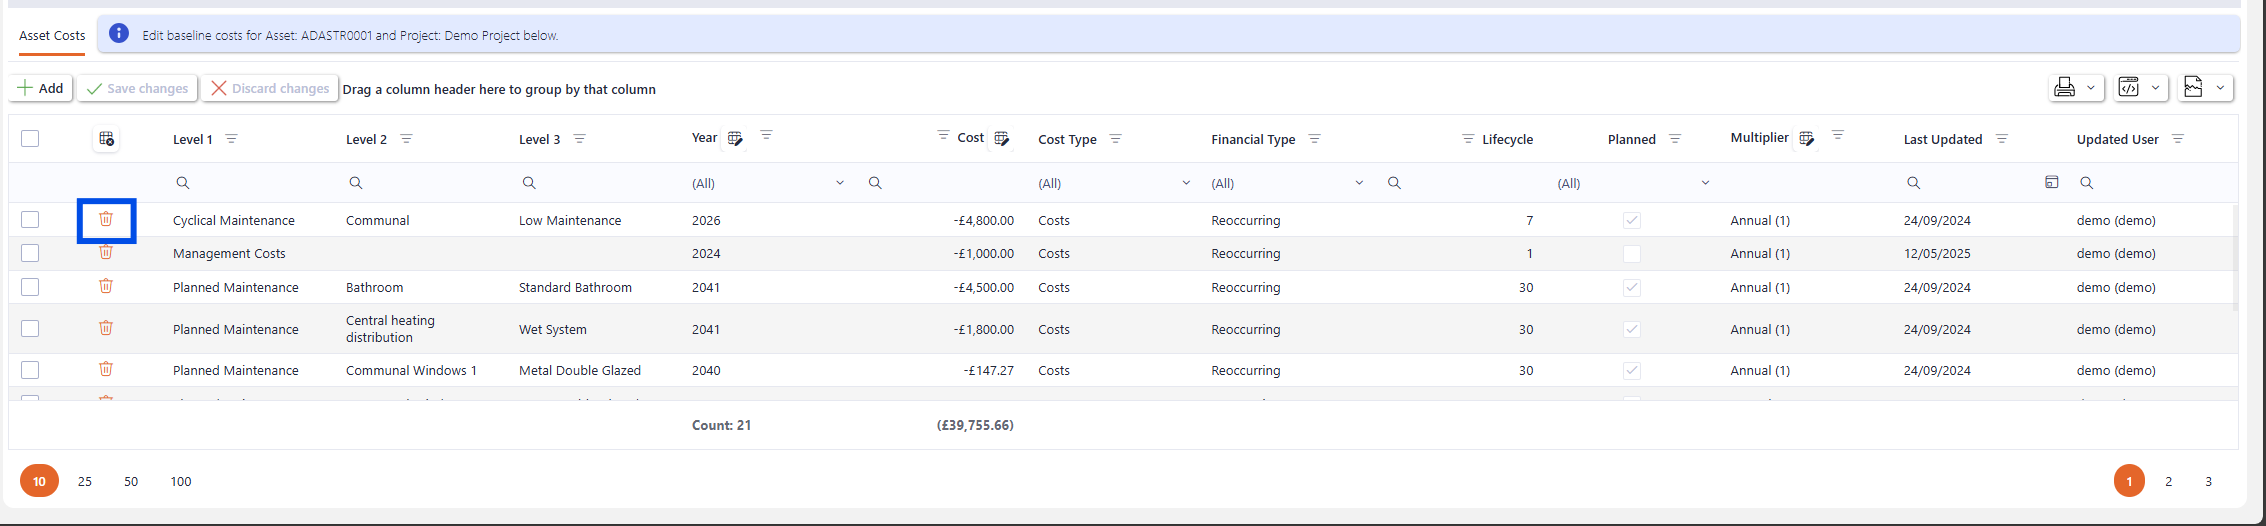2266x526 pixels.
Task: Open the Last Updated date picker icon
Action: pos(2051,183)
